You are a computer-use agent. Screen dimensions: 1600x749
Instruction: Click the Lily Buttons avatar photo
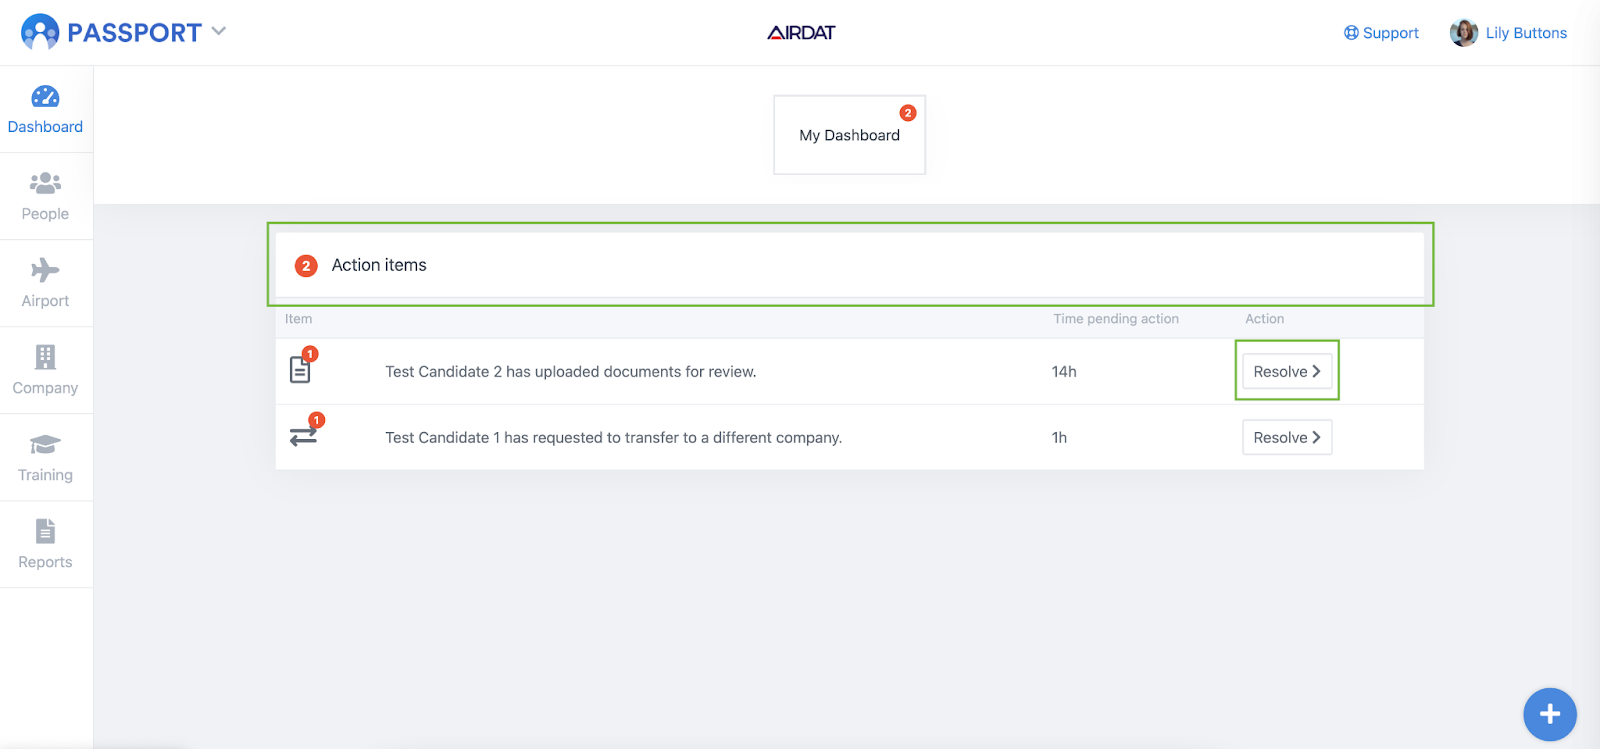coord(1464,33)
